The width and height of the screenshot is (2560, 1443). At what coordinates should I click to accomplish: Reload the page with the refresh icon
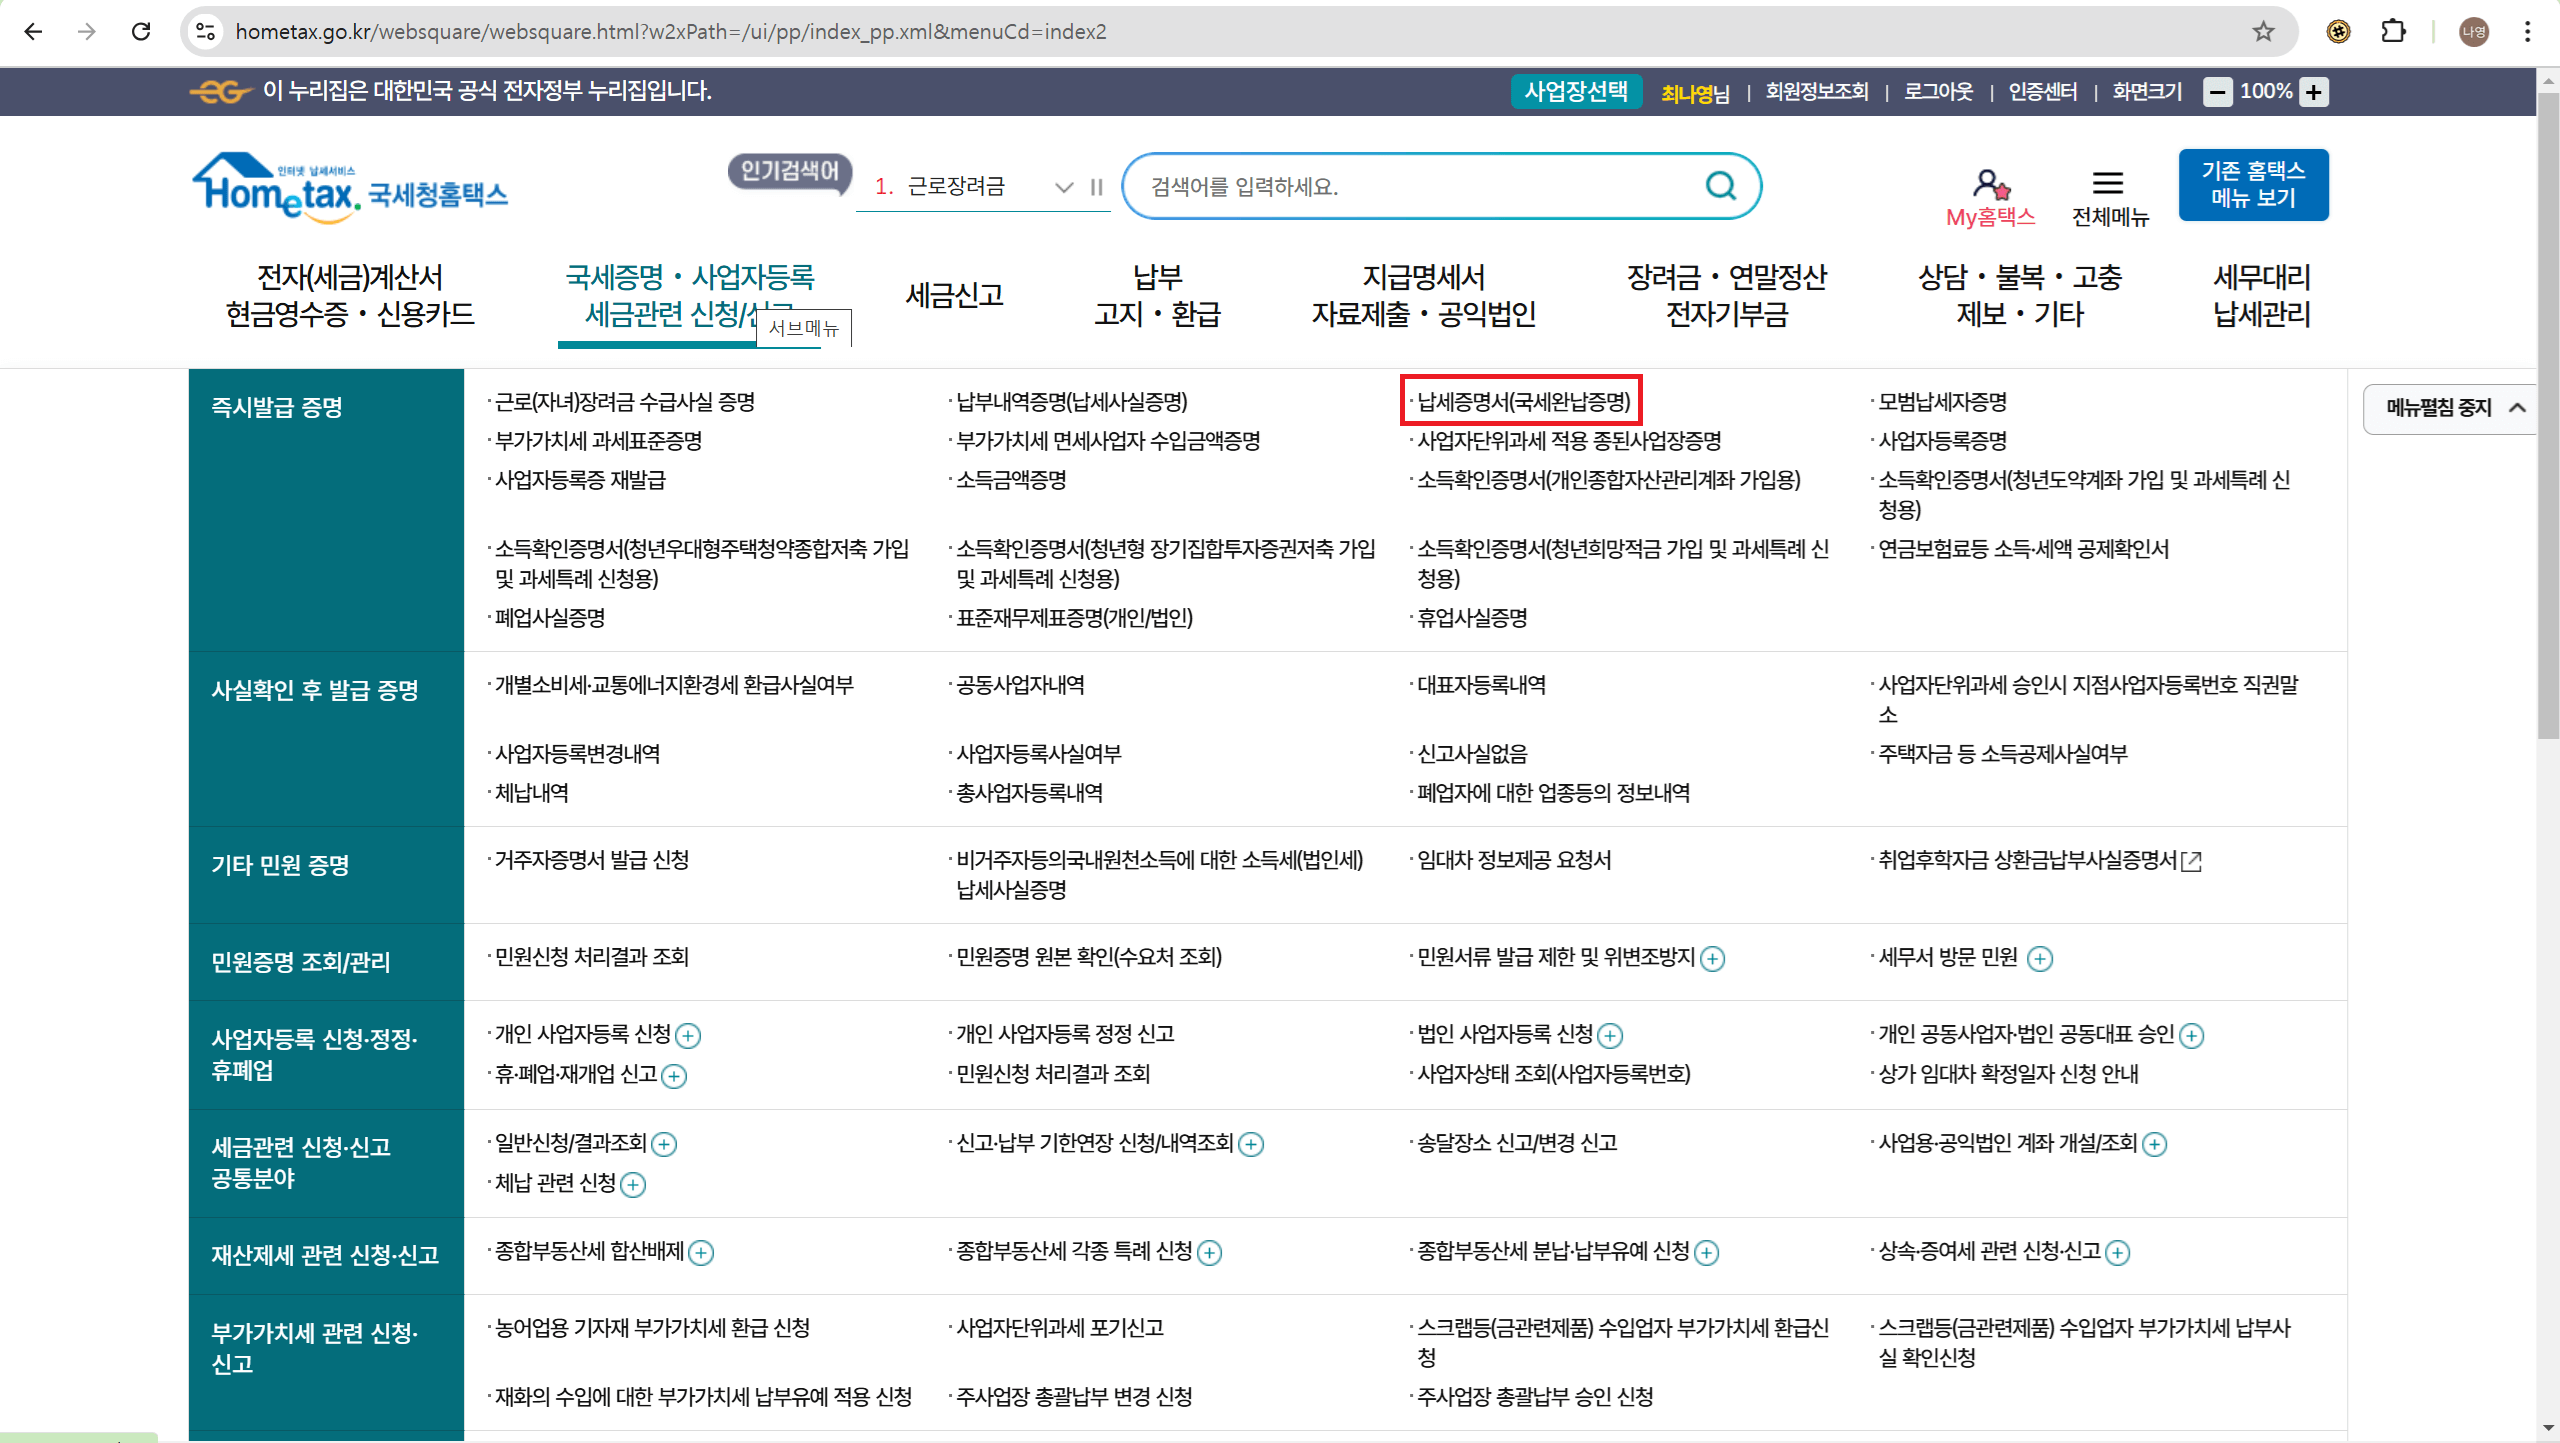[141, 31]
